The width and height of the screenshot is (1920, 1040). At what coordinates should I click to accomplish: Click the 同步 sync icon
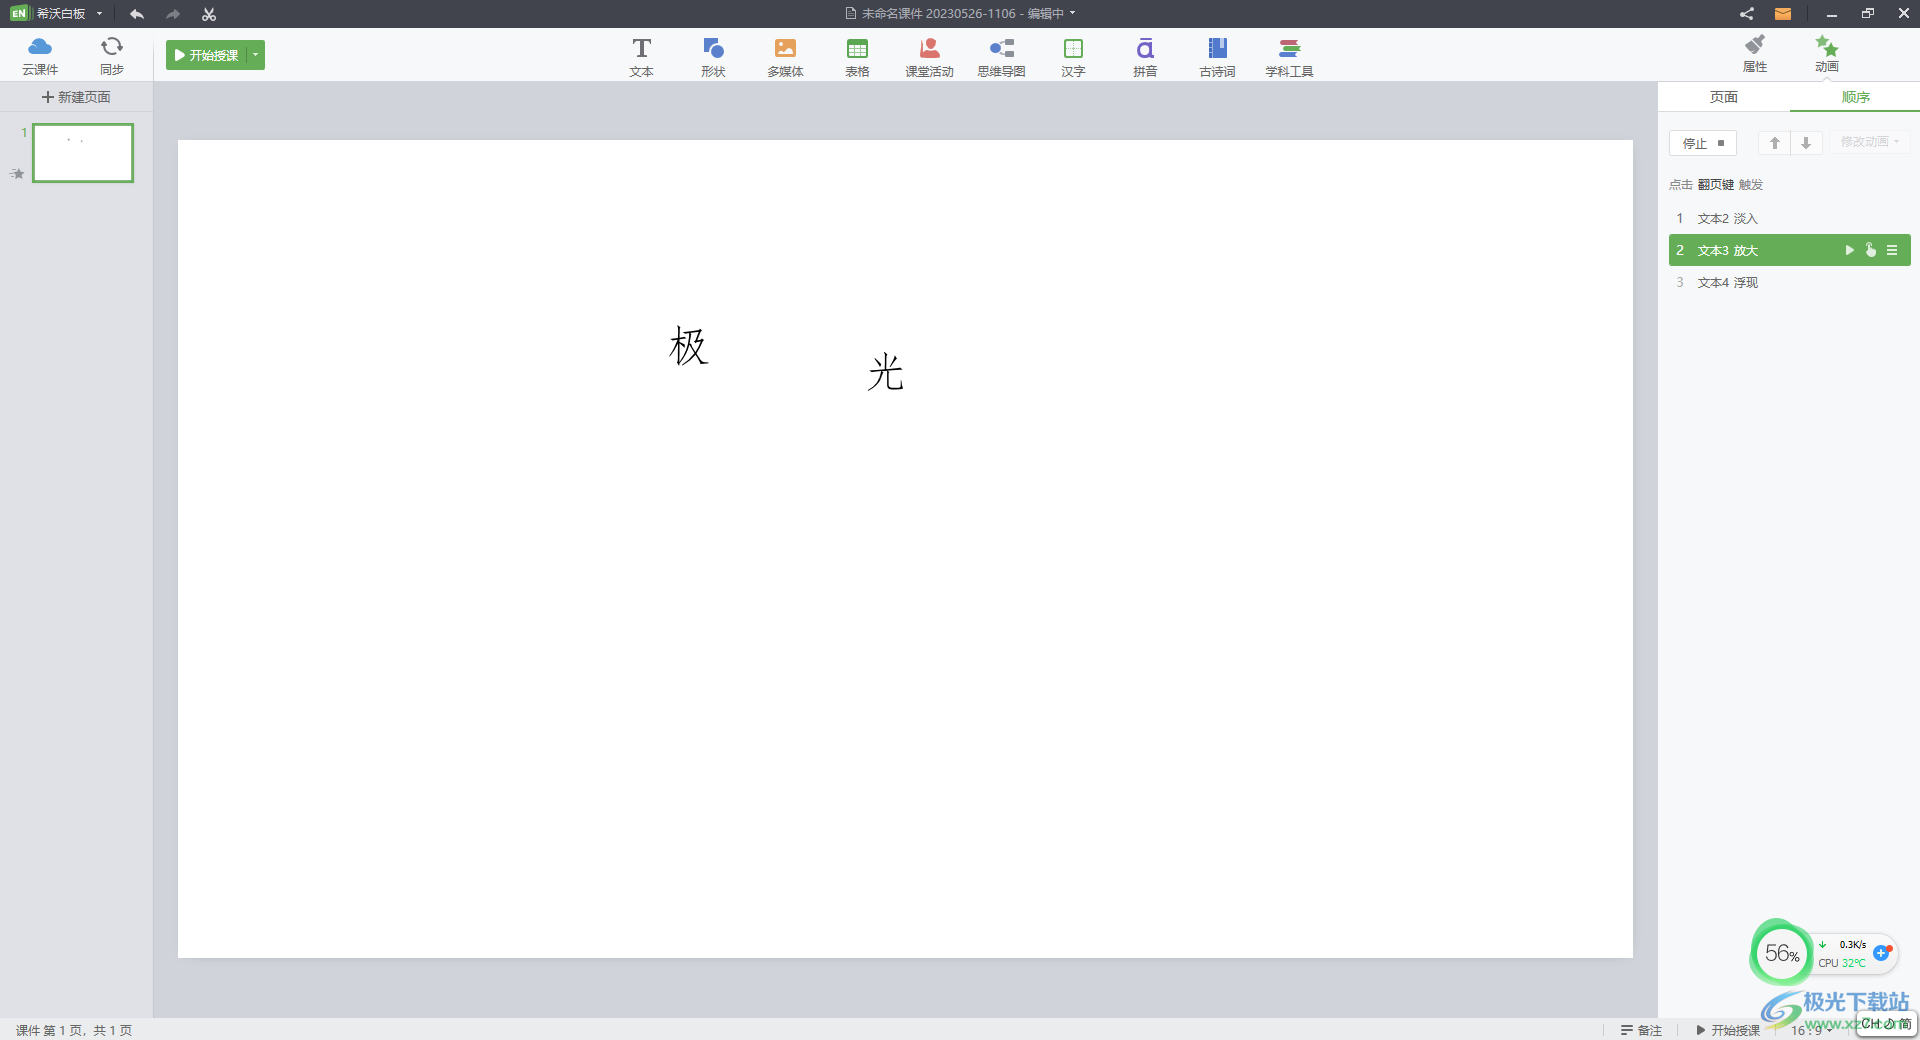[x=112, y=55]
